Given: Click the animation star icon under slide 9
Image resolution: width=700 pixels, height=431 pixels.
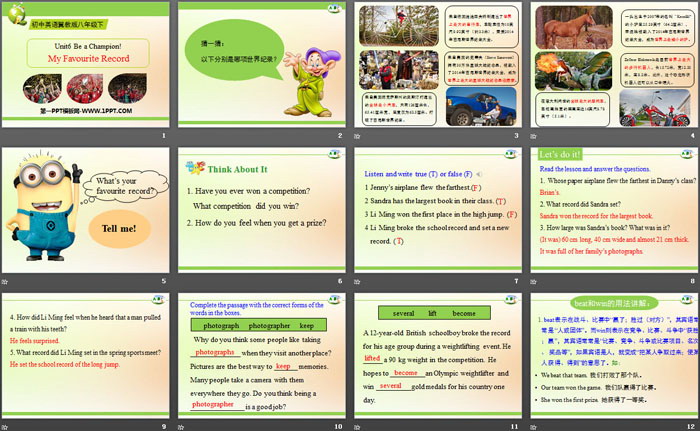Looking at the screenshot, I should [x=5, y=427].
